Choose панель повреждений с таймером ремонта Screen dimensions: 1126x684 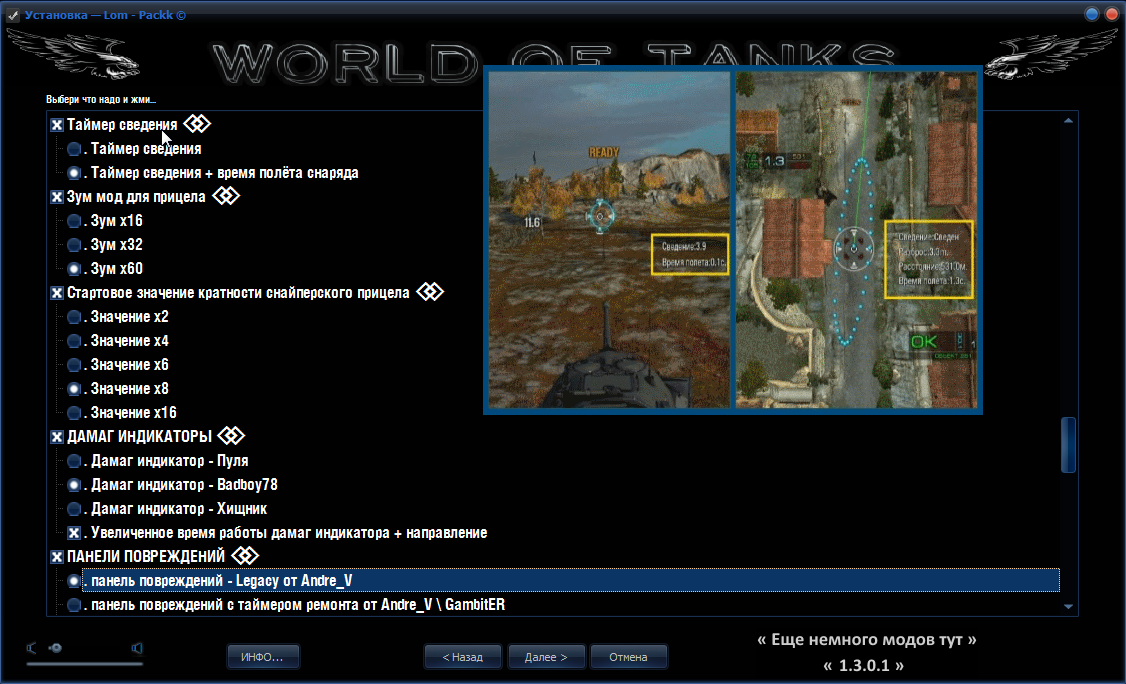73,605
